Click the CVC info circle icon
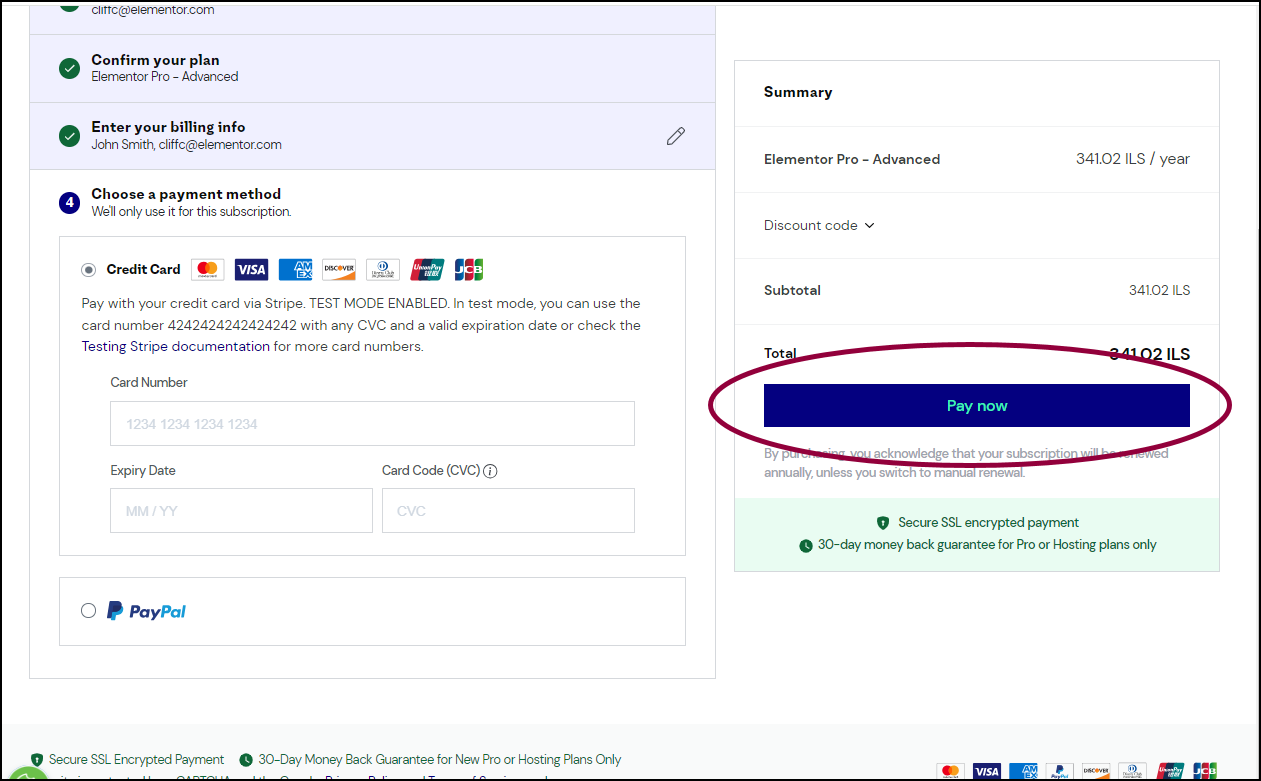 click(491, 471)
